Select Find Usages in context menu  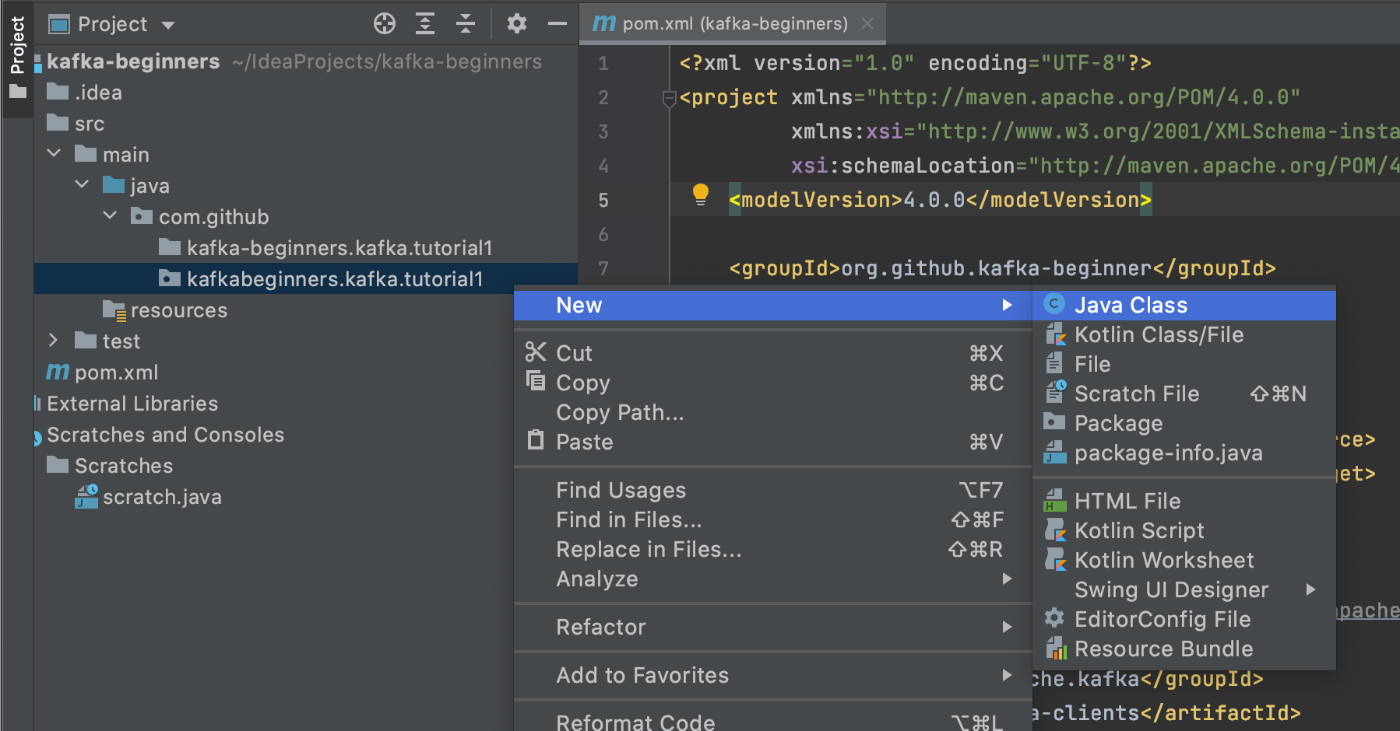(x=773, y=490)
